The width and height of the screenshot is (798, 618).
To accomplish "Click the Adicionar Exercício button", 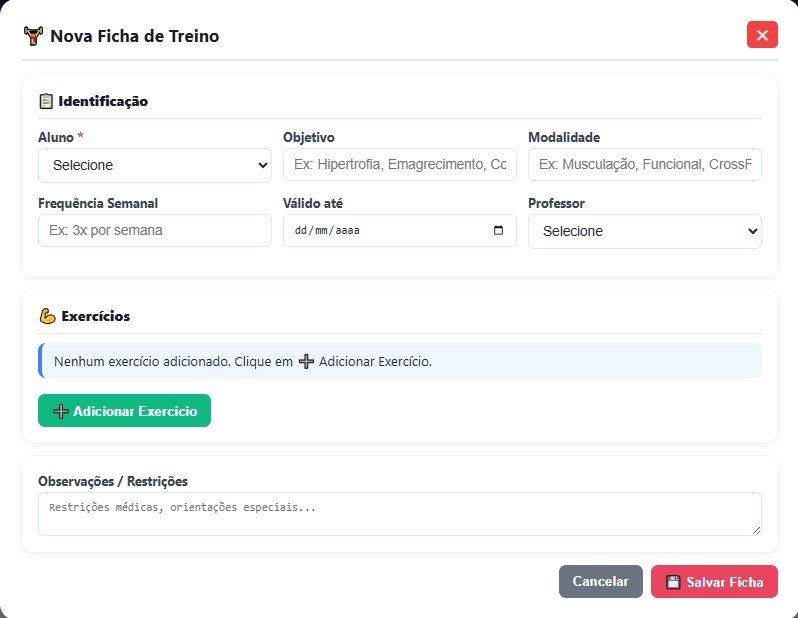I will (124, 410).
